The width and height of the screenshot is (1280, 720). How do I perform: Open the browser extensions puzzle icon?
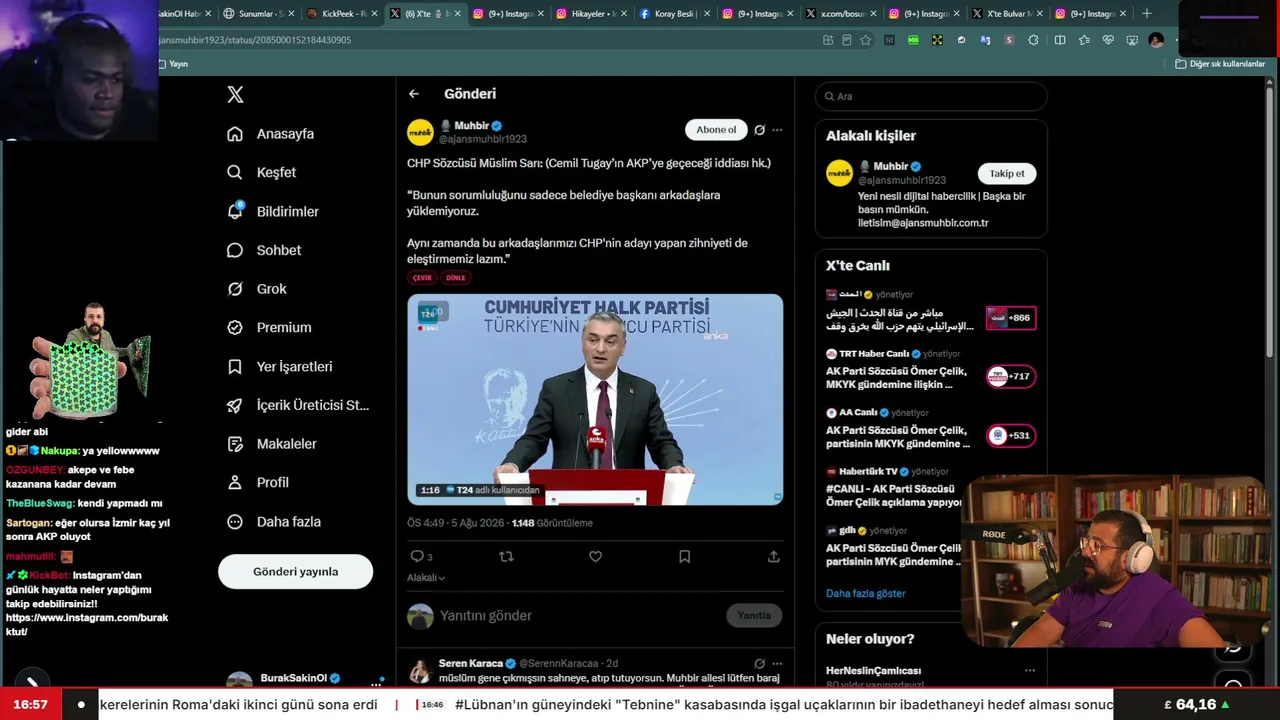(1033, 40)
